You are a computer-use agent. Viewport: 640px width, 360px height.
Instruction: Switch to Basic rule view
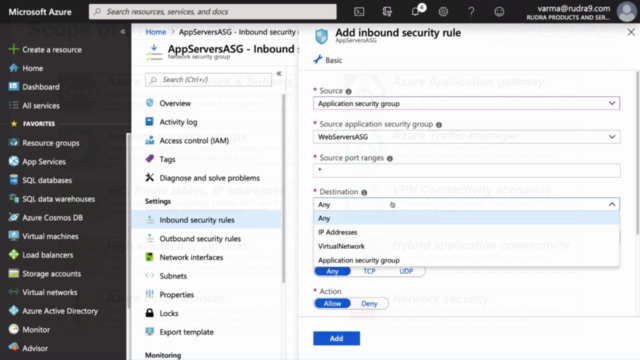click(328, 60)
